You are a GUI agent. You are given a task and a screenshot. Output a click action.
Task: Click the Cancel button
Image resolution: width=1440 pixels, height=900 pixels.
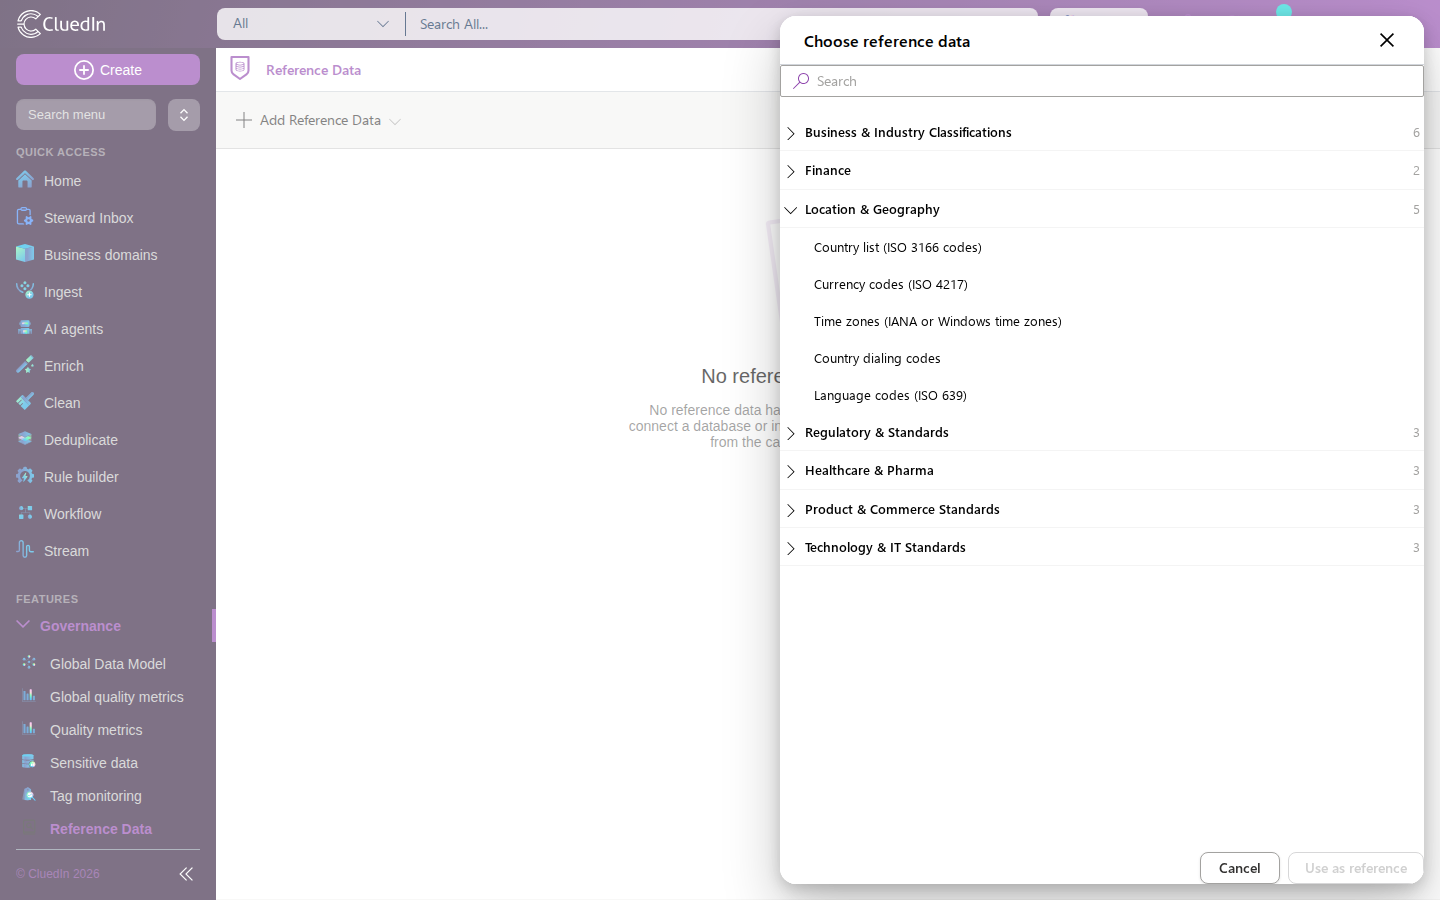click(x=1239, y=868)
